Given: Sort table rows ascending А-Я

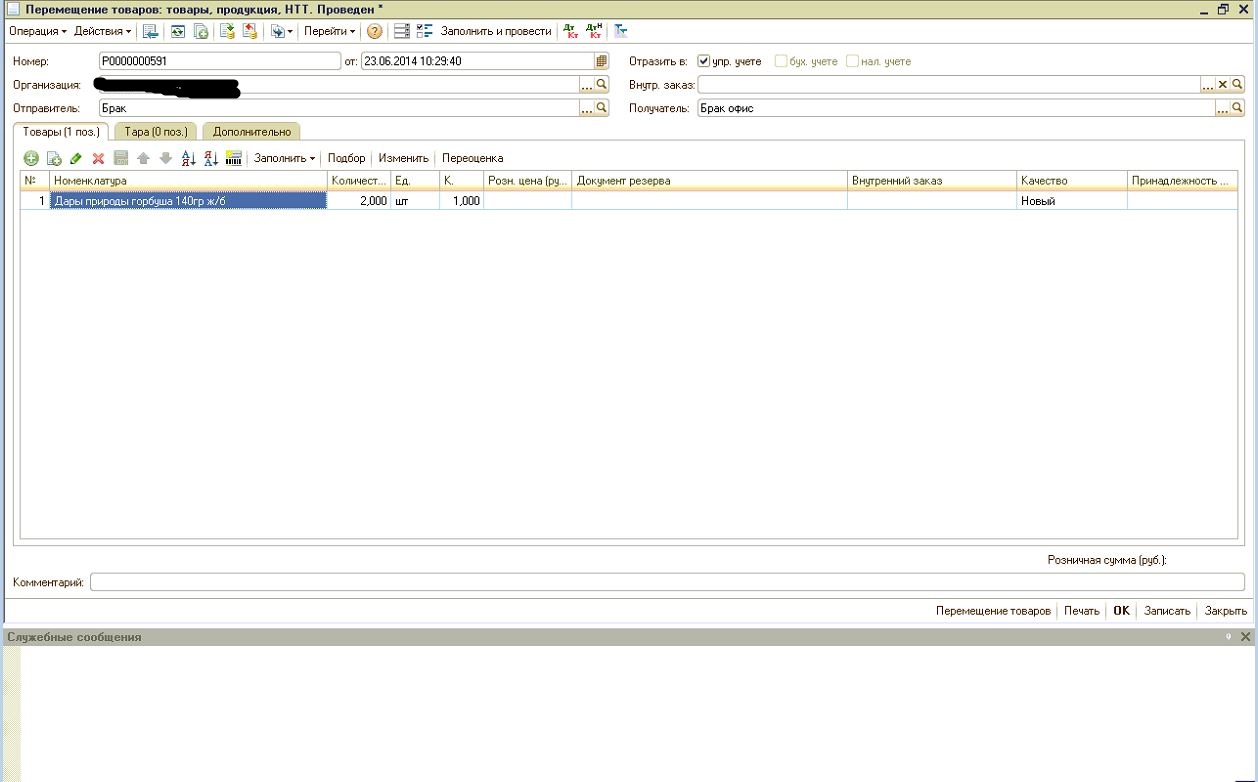Looking at the screenshot, I should coord(189,158).
